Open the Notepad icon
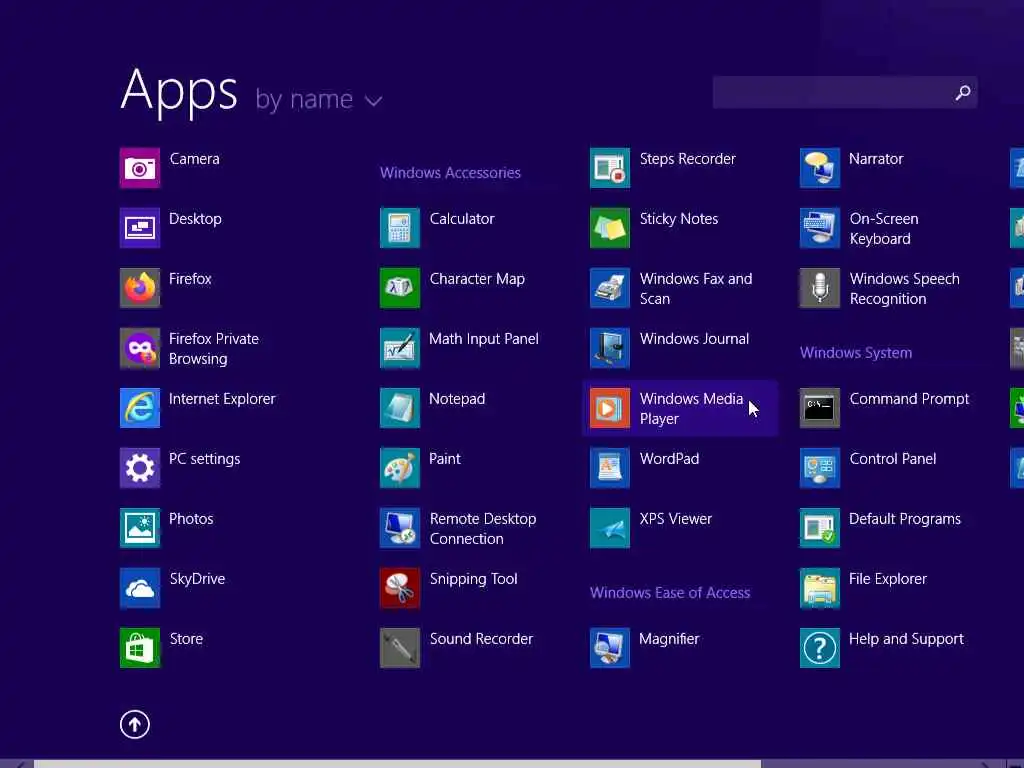 [400, 408]
